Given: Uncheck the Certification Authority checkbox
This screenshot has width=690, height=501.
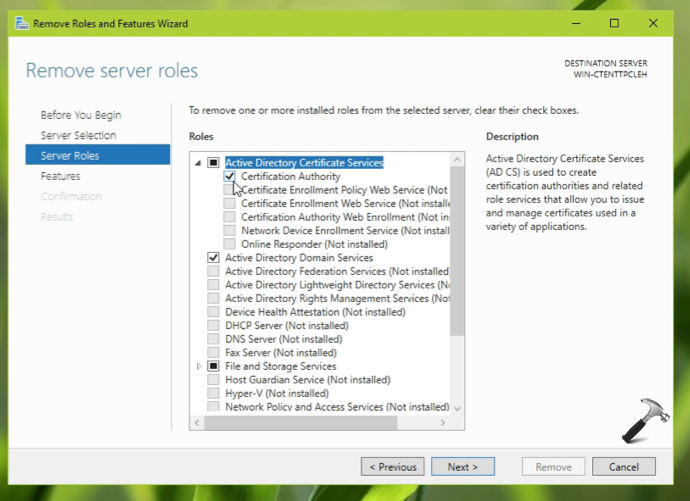Looking at the screenshot, I should coord(229,176).
